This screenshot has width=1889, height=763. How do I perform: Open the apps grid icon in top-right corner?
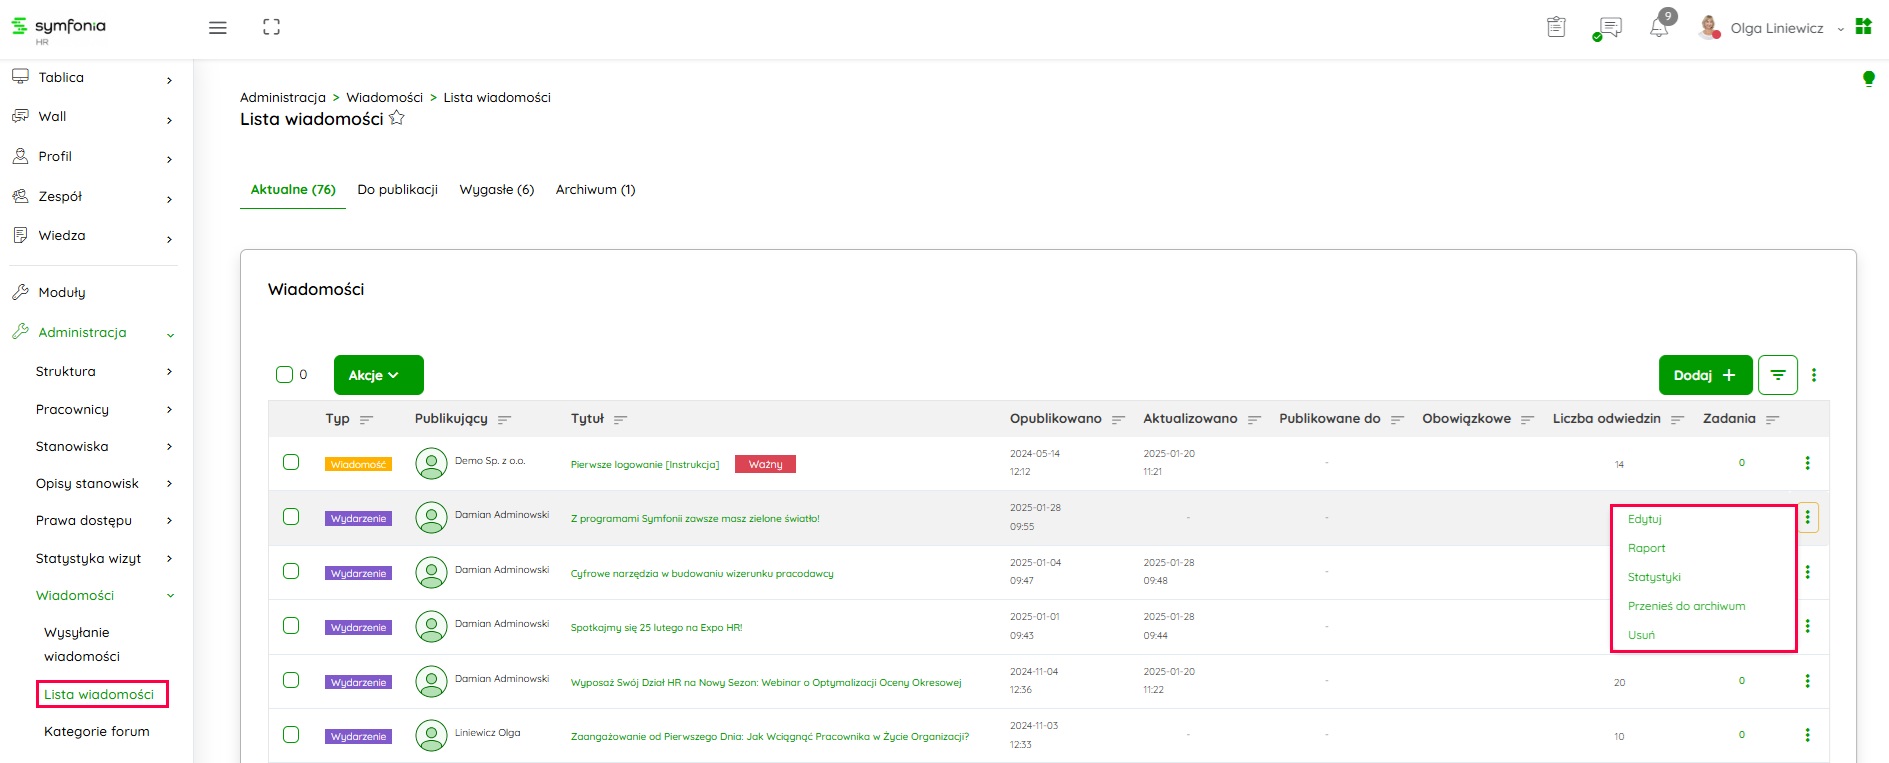pyautogui.click(x=1864, y=27)
